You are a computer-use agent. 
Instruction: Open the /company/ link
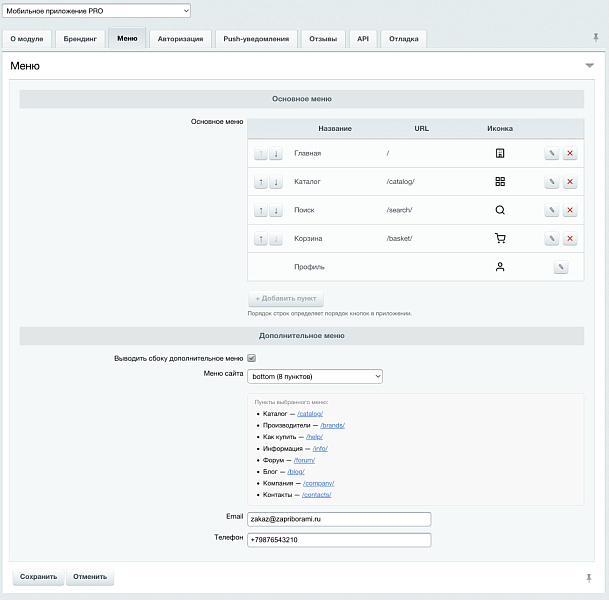coord(318,483)
